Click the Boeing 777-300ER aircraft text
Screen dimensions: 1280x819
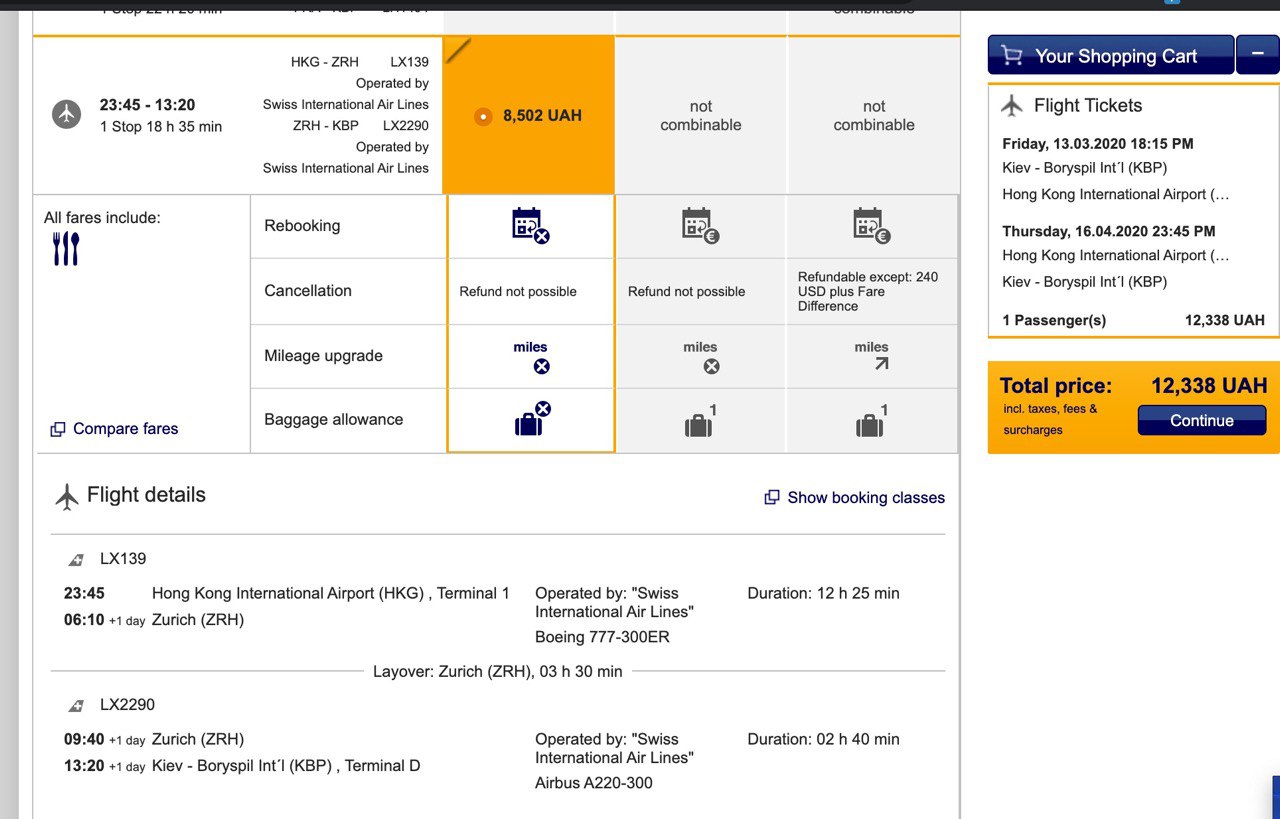coord(602,637)
